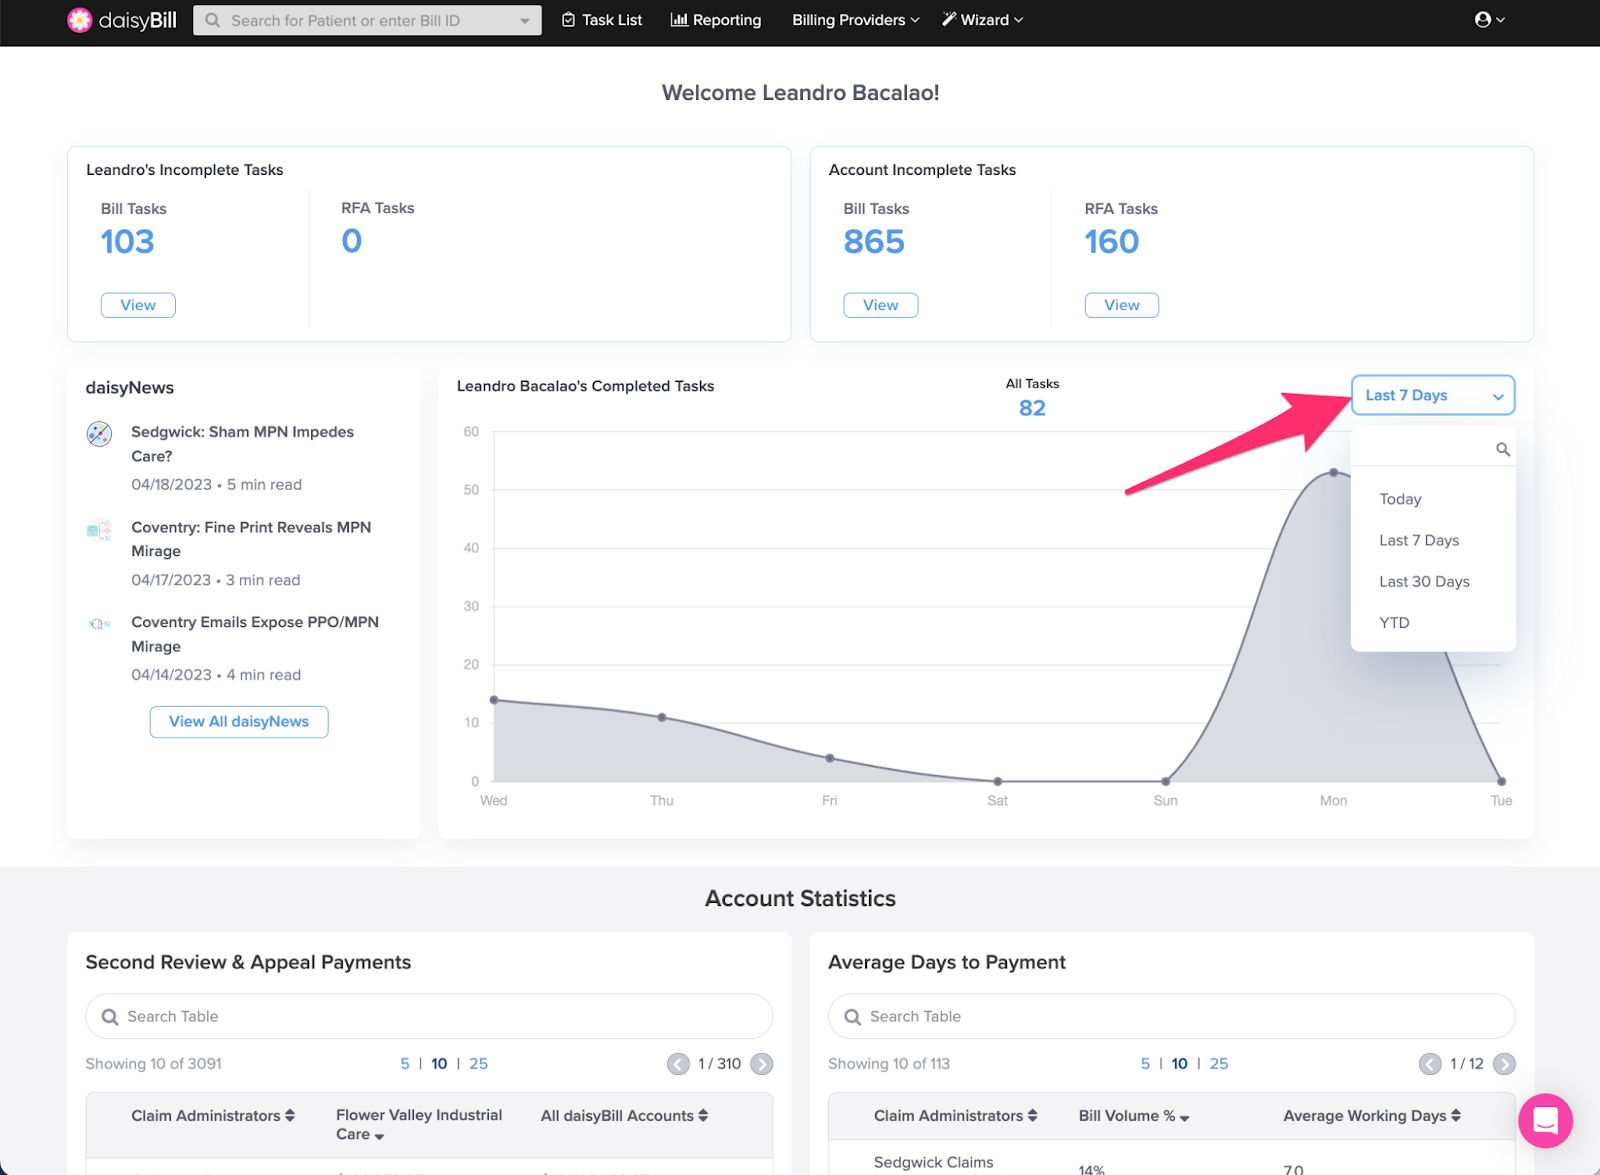The height and width of the screenshot is (1175, 1600).
Task: View Leandro's incomplete Bill Tasks
Action: (x=138, y=305)
